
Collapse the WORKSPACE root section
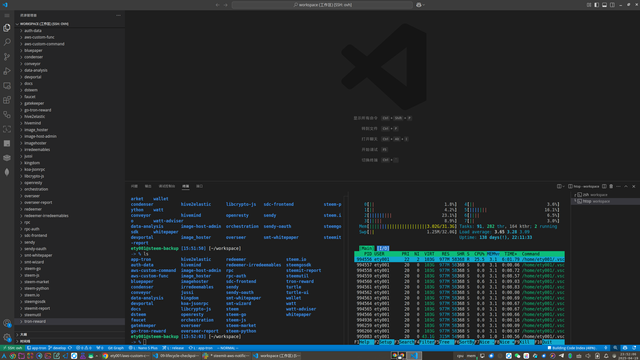coord(70,24)
